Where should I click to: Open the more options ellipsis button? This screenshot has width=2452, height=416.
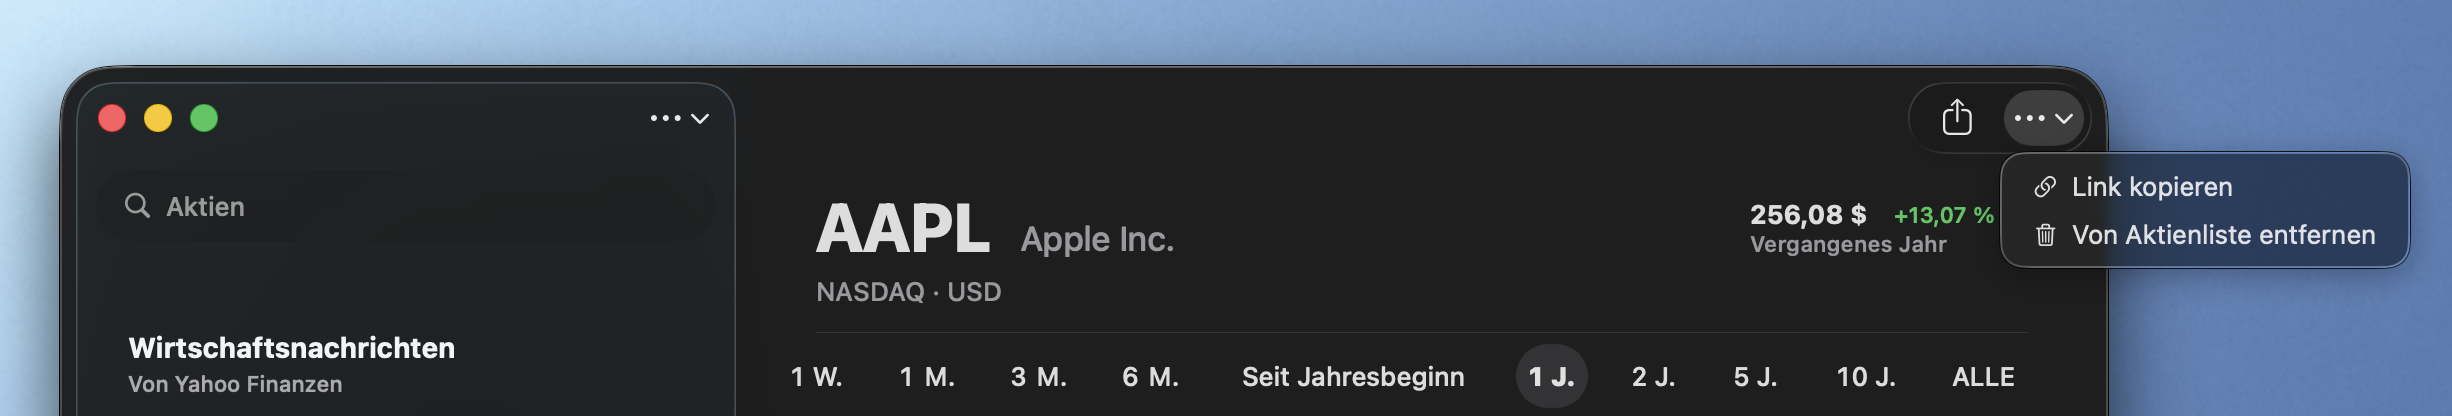click(2043, 118)
